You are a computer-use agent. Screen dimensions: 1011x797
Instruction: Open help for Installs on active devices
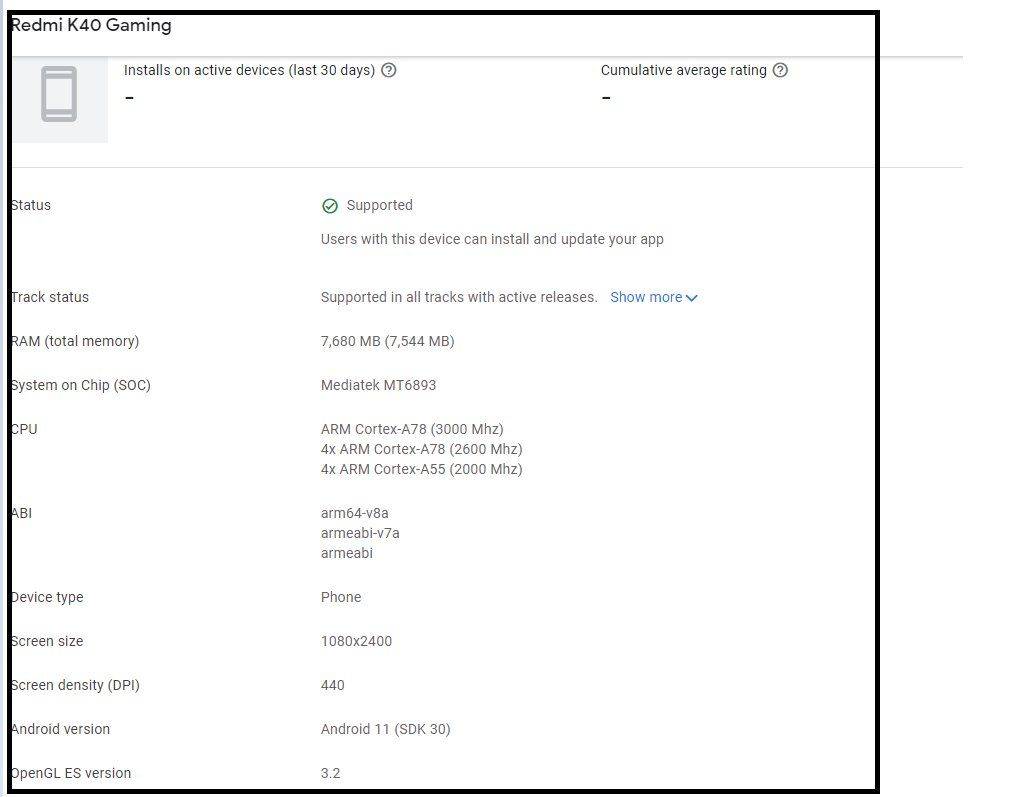pyautogui.click(x=389, y=70)
